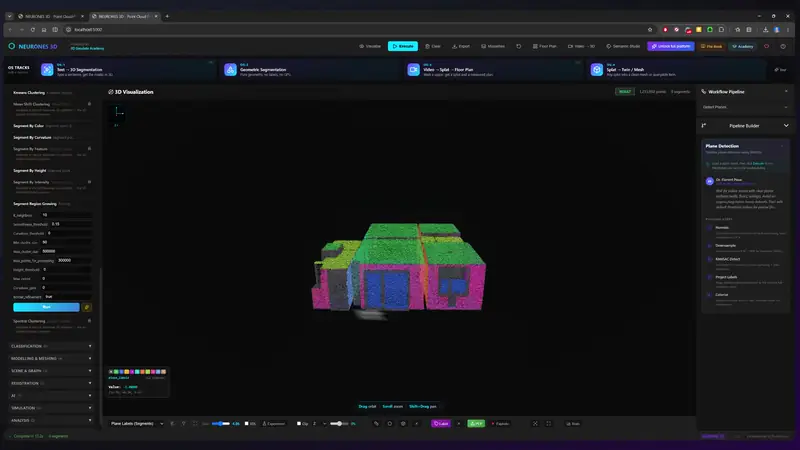Screen dimensions: 800x450
Task: Expand the Registration section
Action: (51, 383)
